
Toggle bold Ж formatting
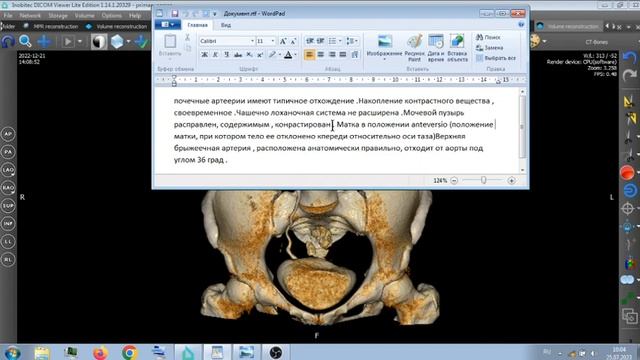click(204, 55)
